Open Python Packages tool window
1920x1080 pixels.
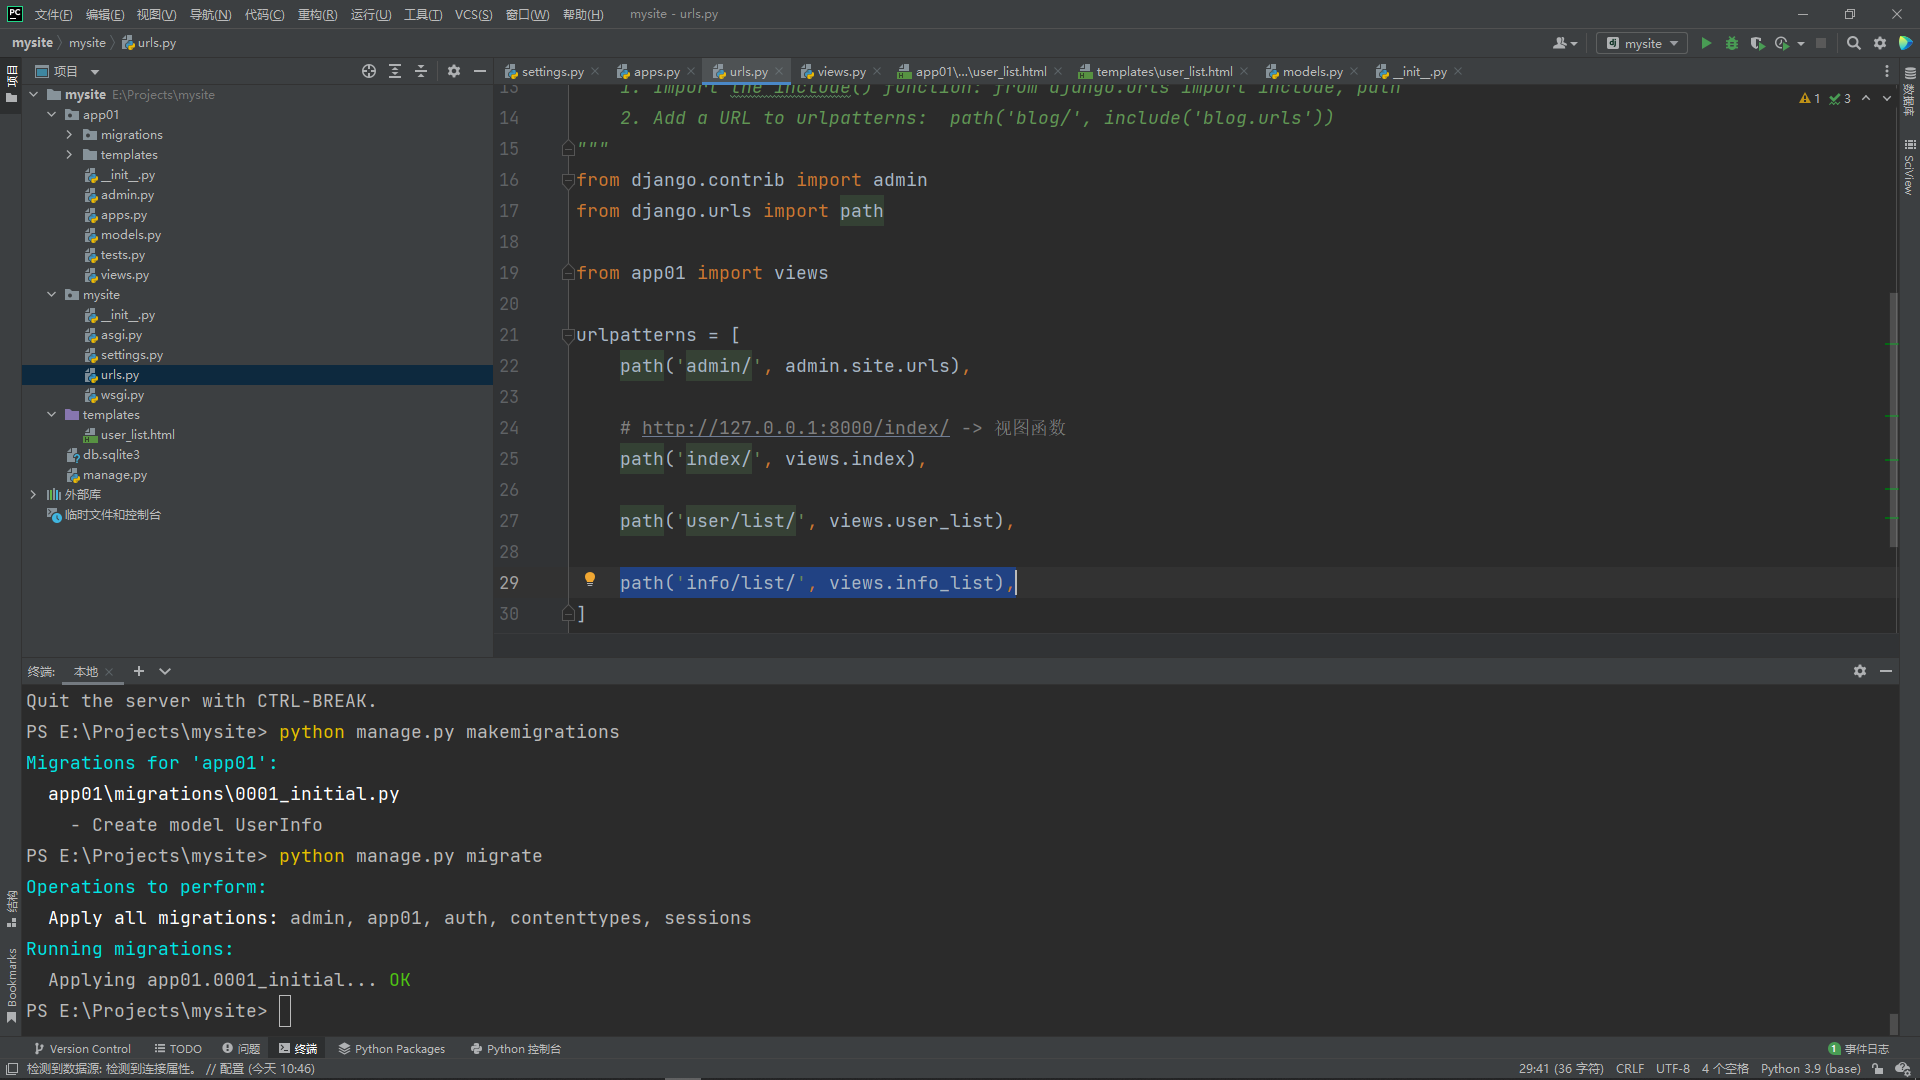pos(392,1049)
